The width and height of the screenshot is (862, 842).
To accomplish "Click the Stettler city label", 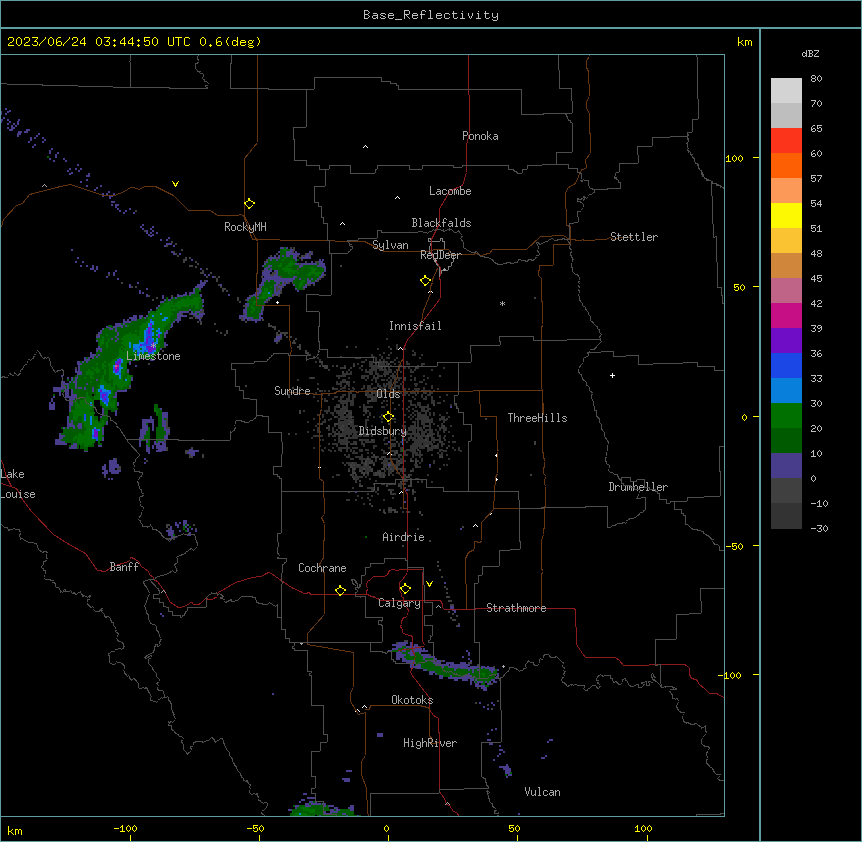I will click(x=634, y=237).
